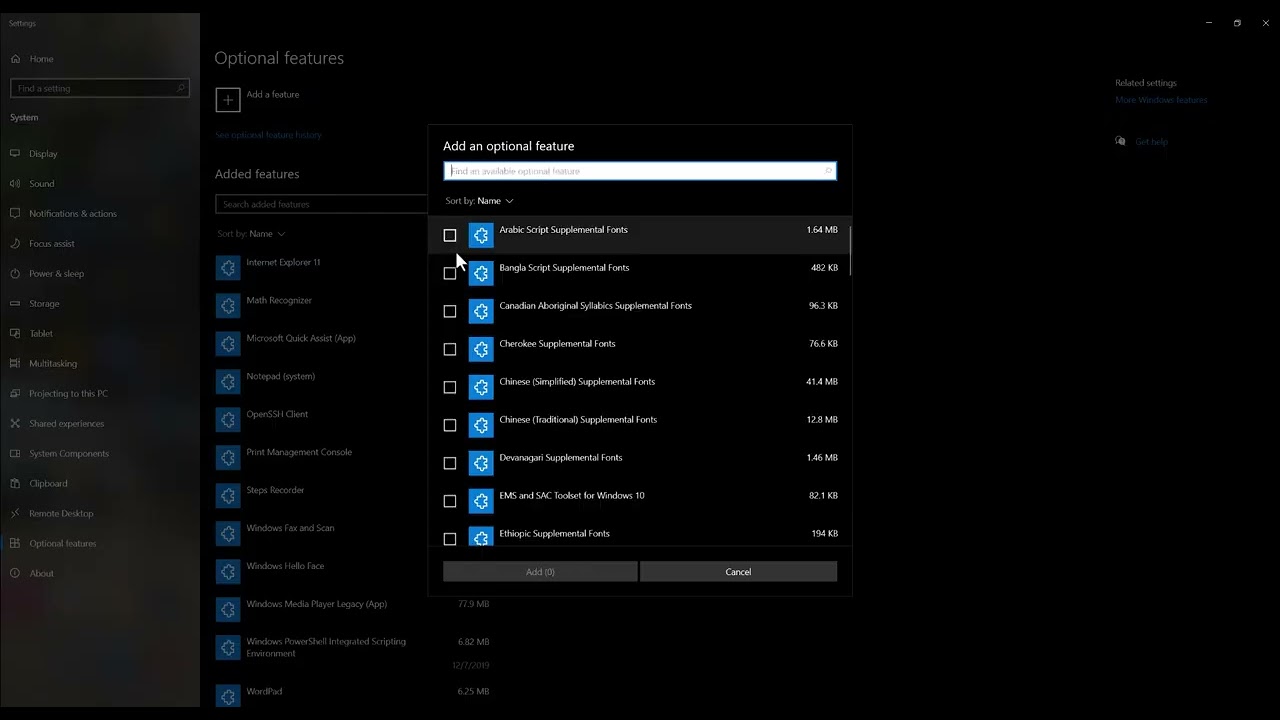Click the plus icon for Add a feature
The width and height of the screenshot is (1280, 720).
[228, 99]
